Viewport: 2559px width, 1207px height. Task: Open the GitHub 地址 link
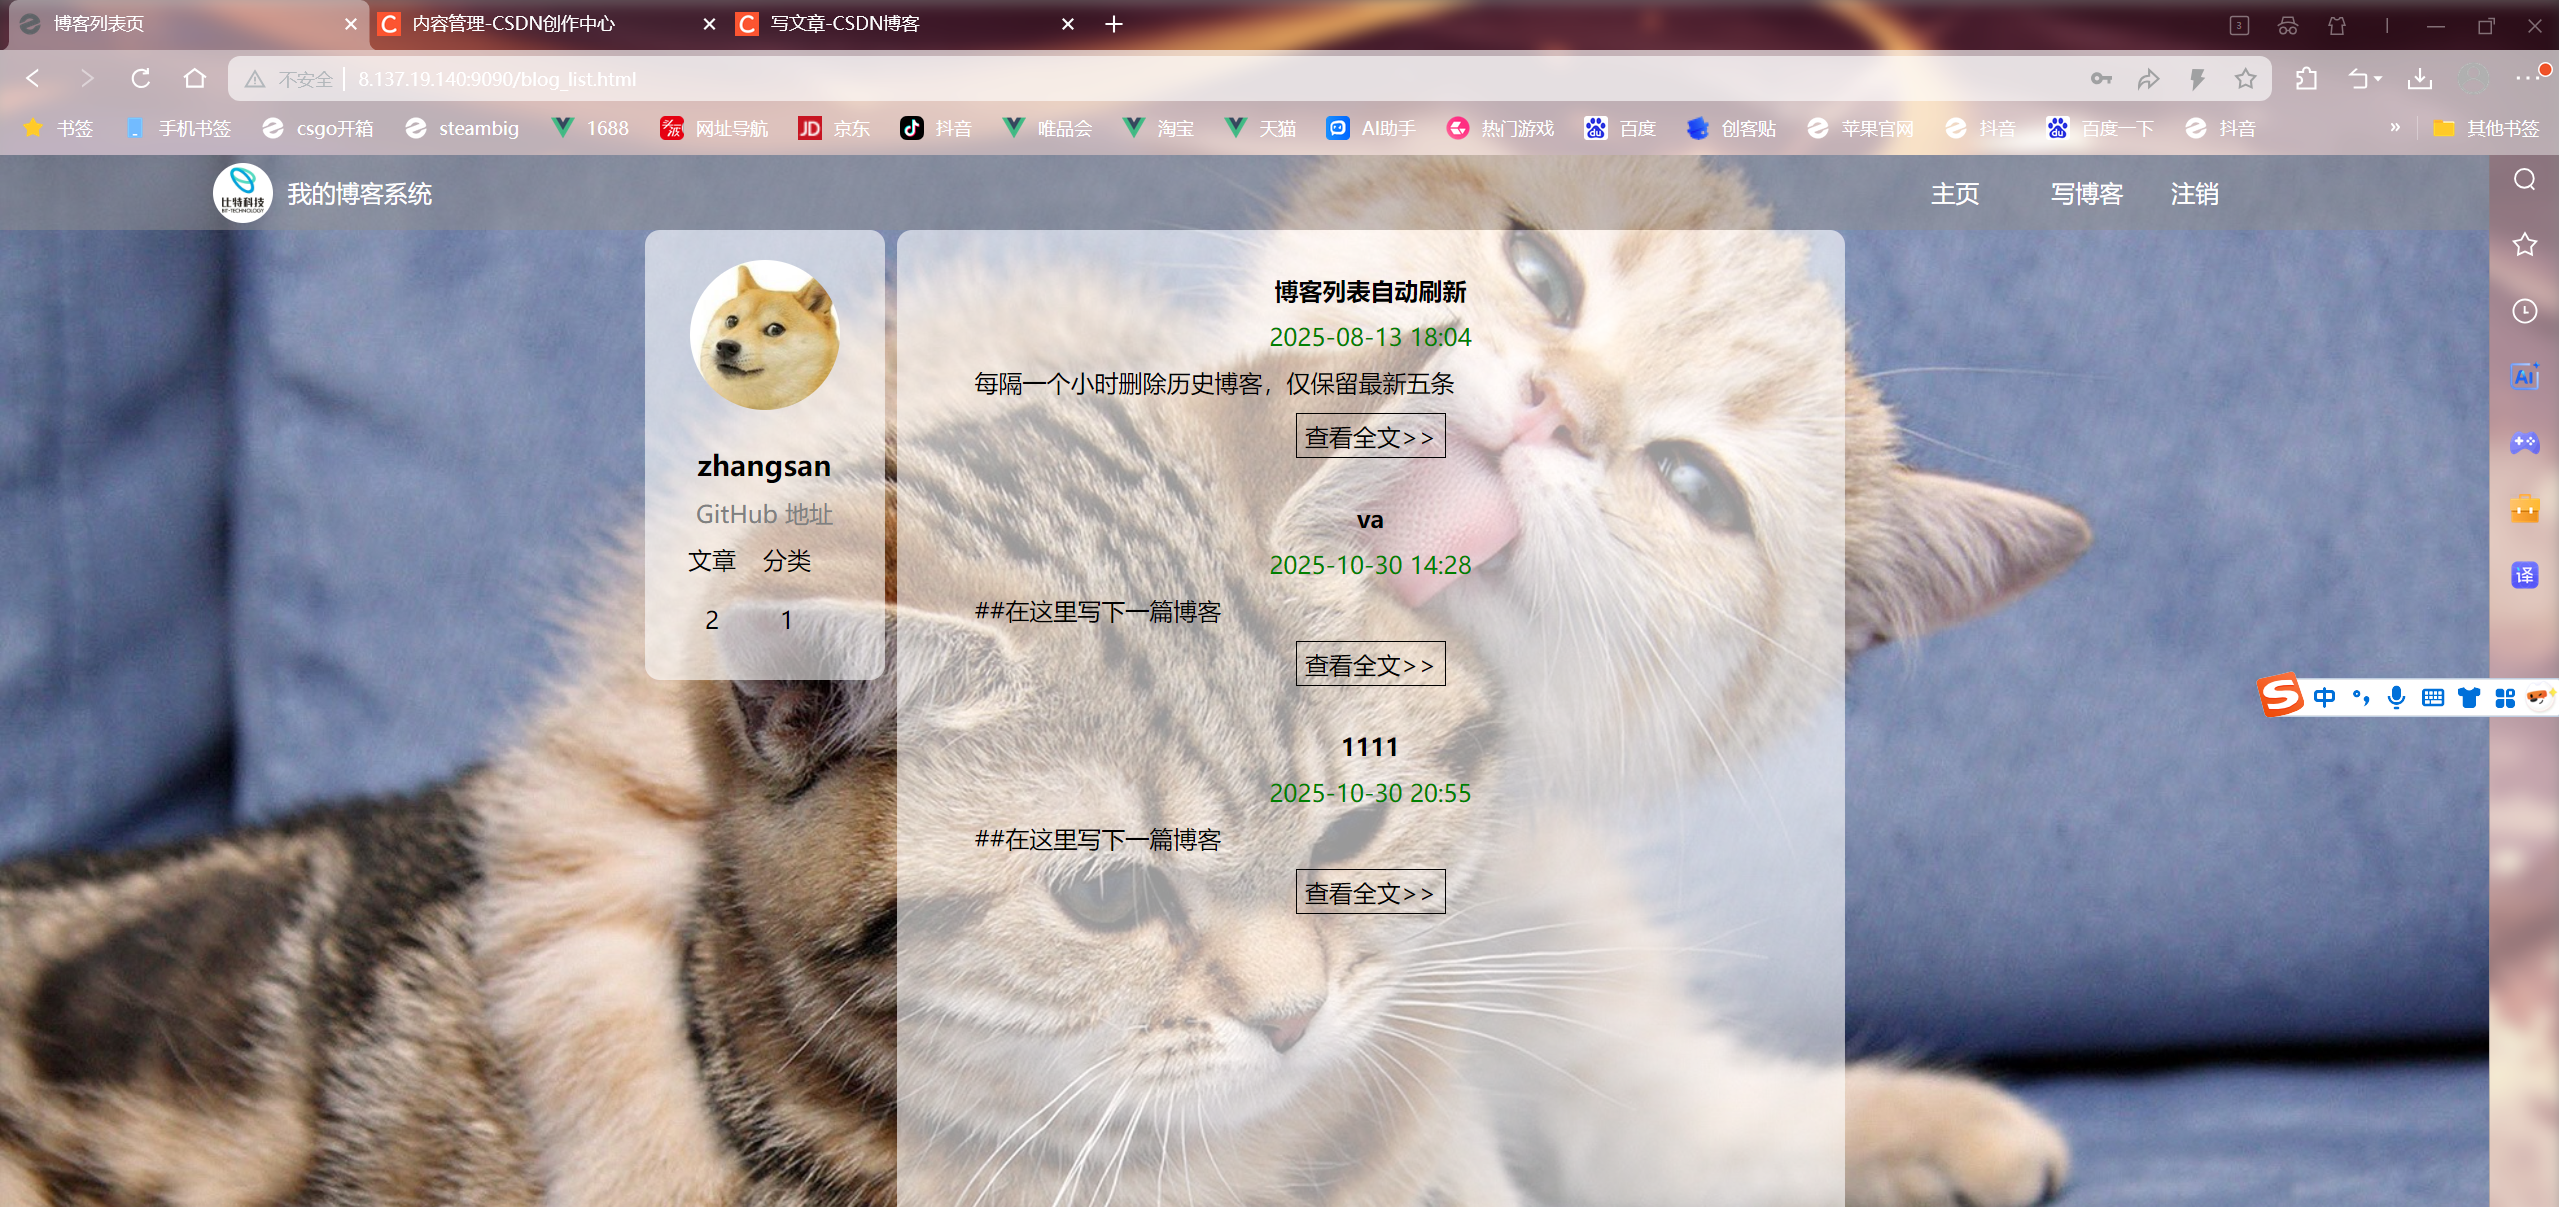[764, 514]
